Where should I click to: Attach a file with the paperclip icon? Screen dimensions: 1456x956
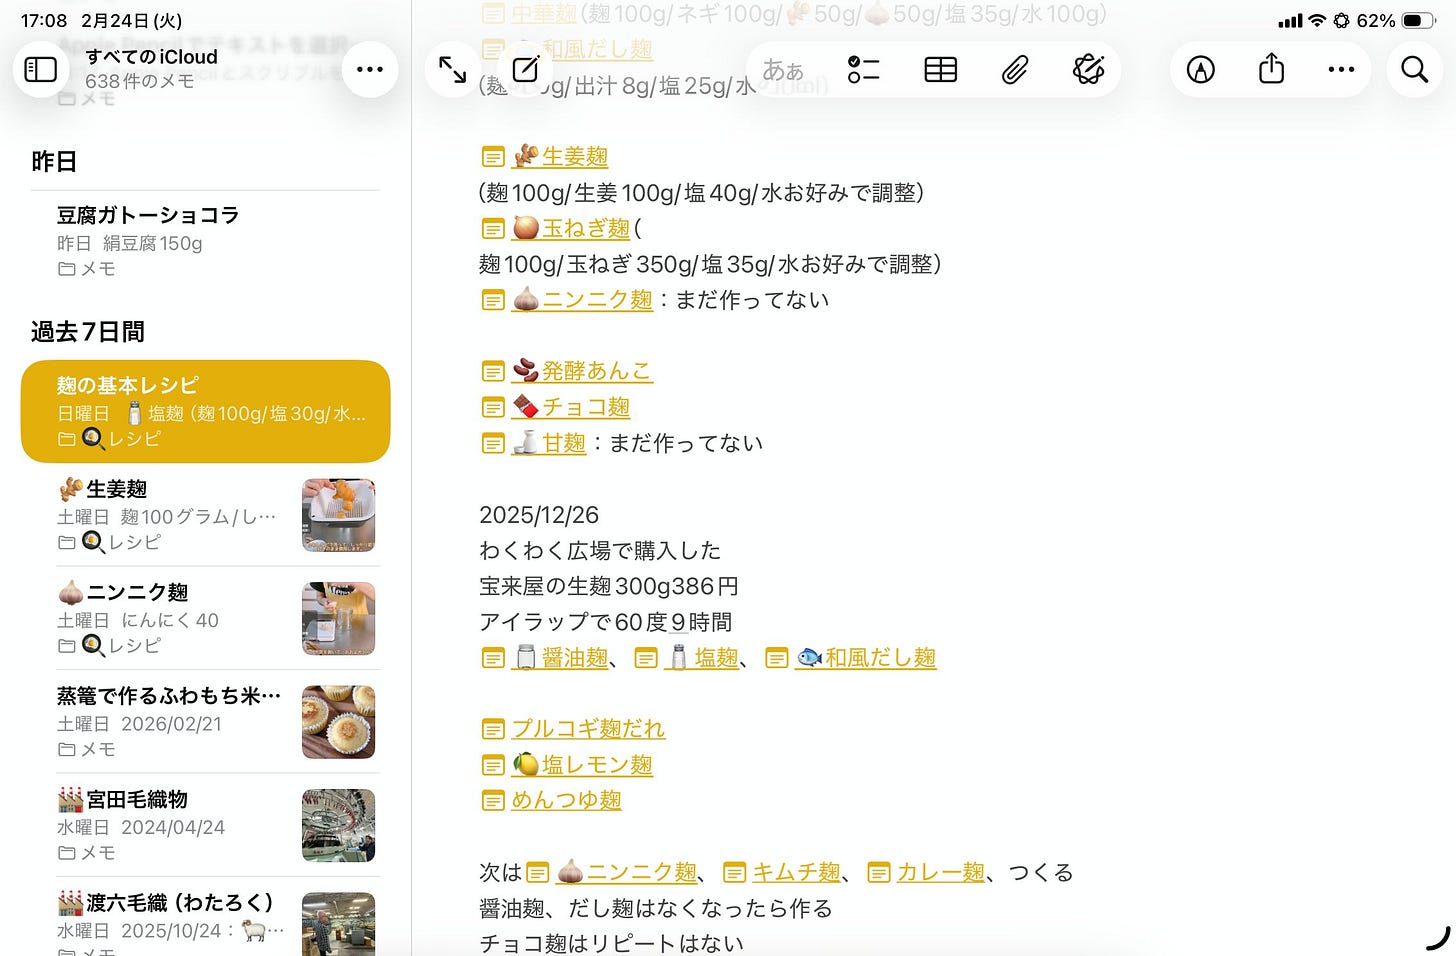1014,69
